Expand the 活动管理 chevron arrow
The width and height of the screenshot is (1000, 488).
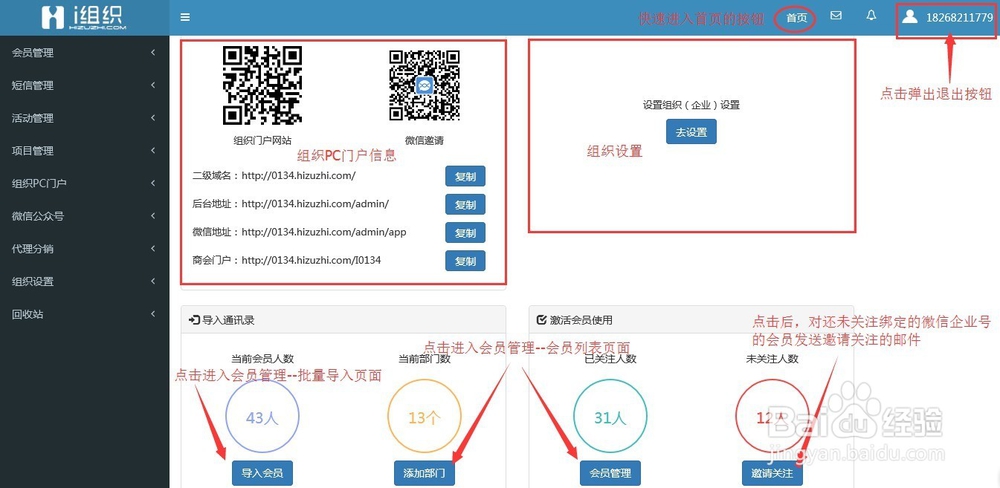tap(153, 118)
